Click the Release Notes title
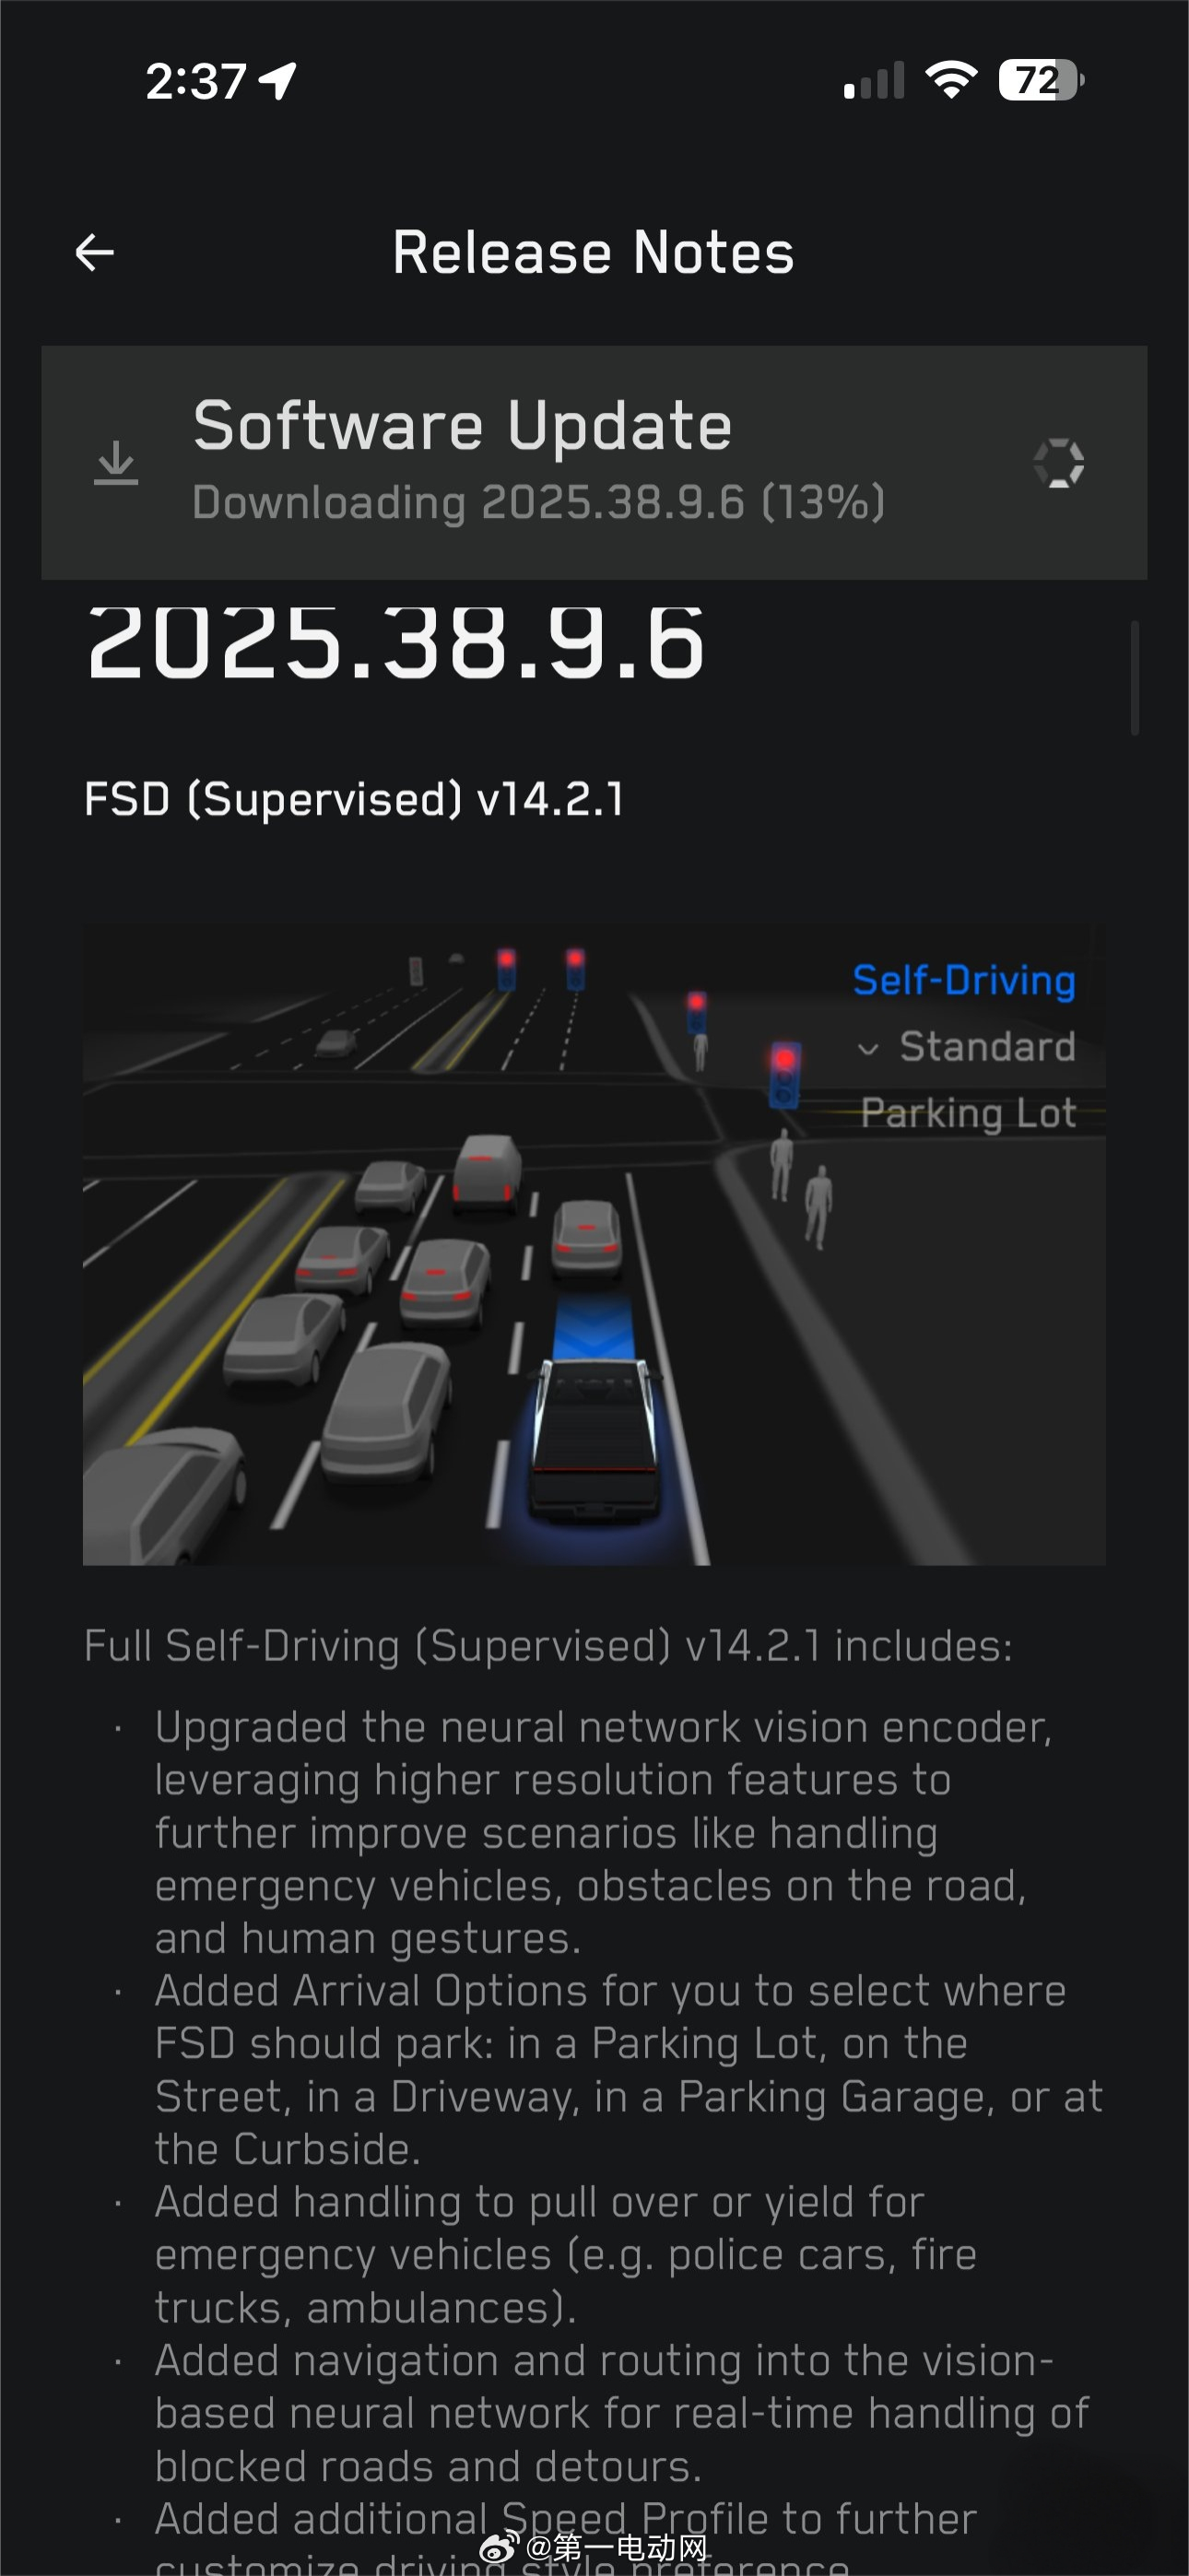The height and width of the screenshot is (2576, 1189). click(594, 252)
